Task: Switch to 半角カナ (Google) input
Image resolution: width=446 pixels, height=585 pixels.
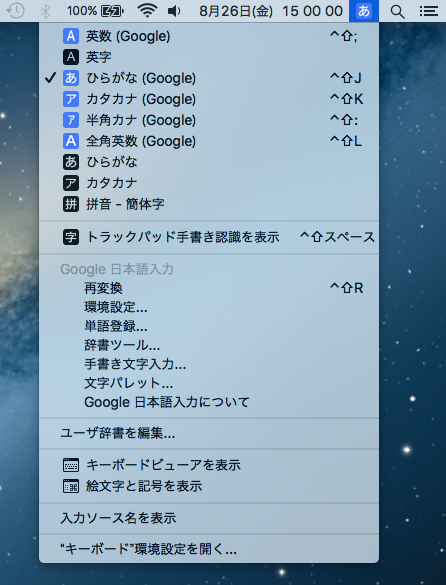Action: click(x=209, y=120)
